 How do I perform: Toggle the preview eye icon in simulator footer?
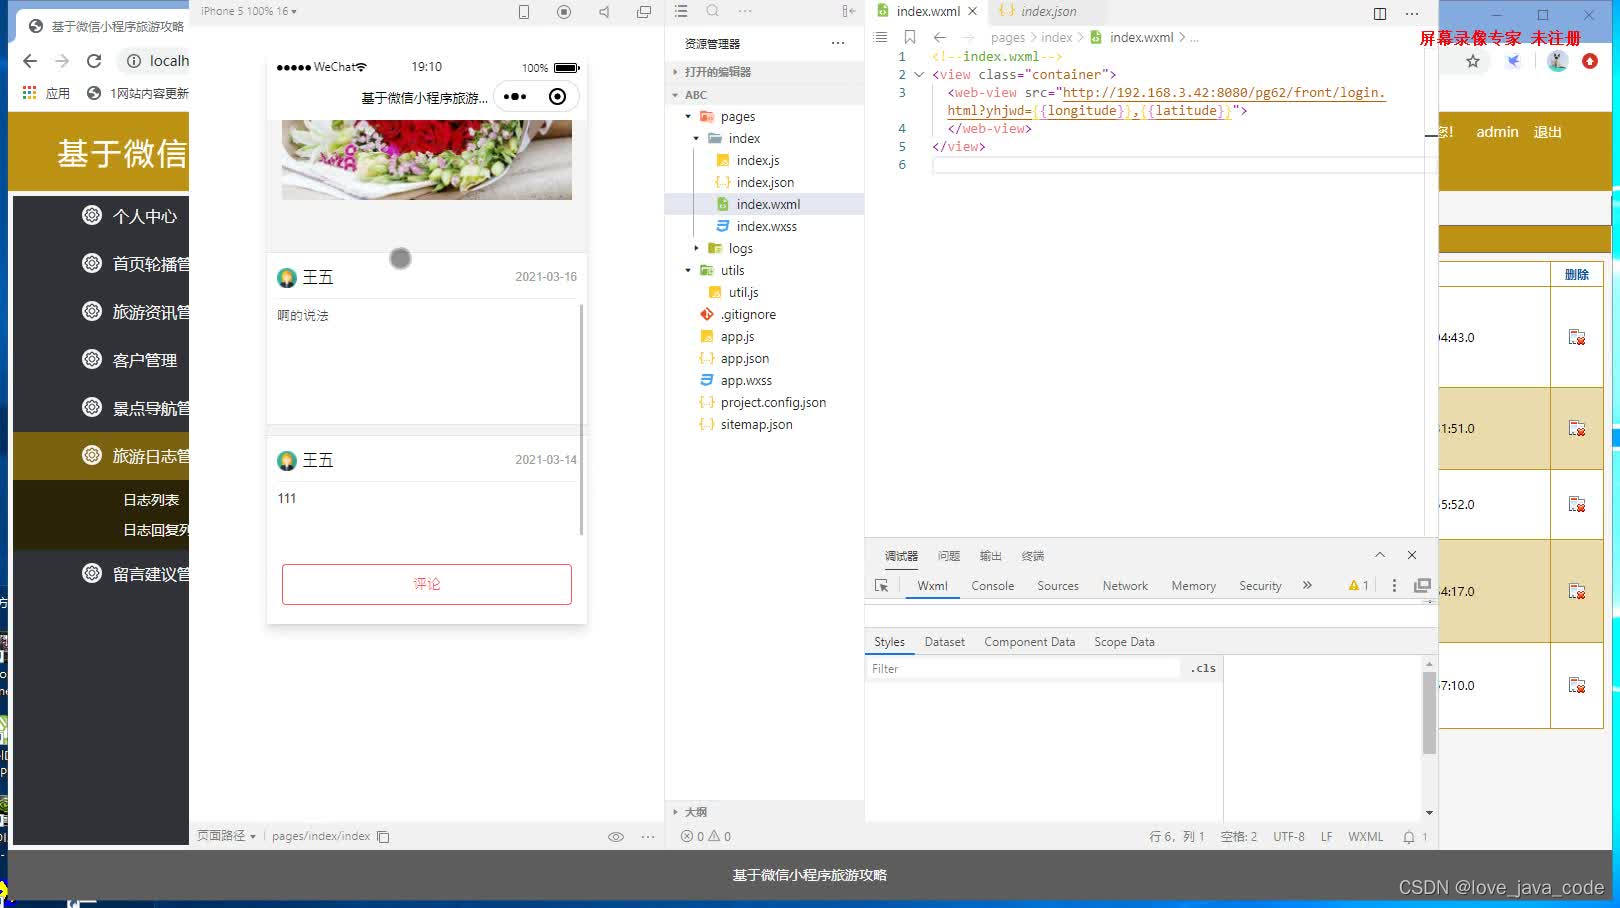point(616,837)
